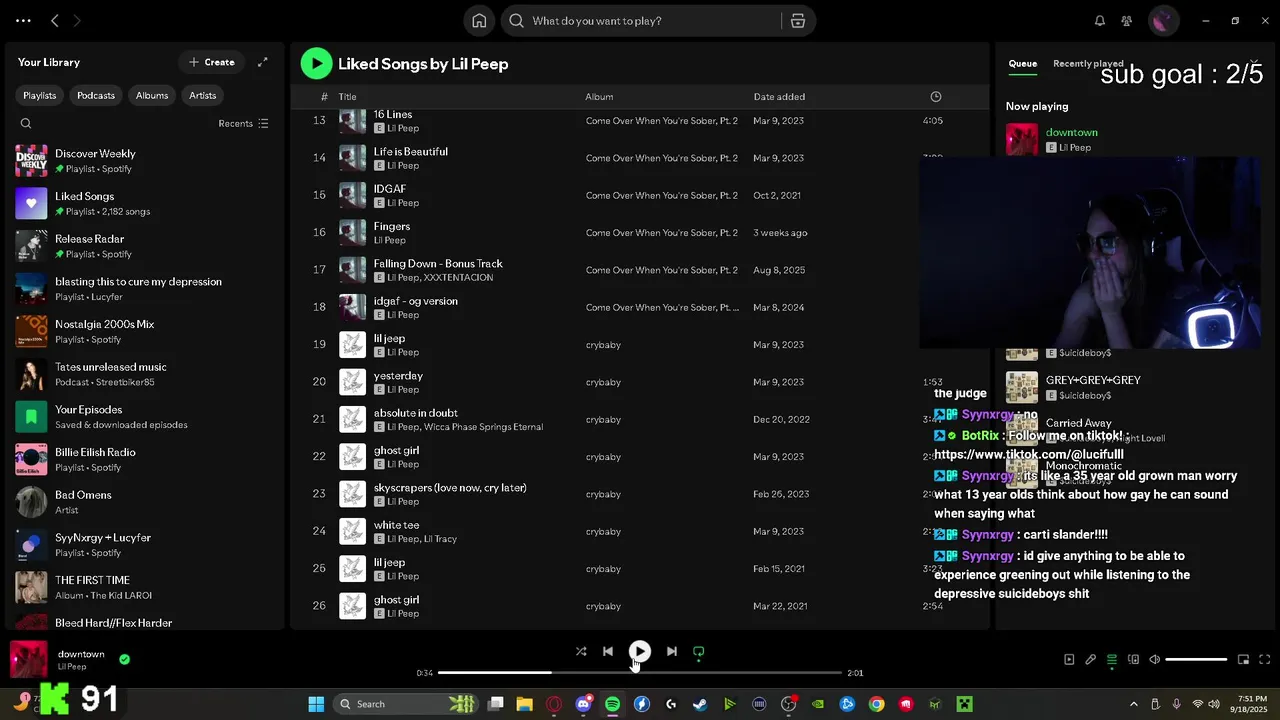Open the Browse icon in search bar
1280x720 pixels.
coord(798,21)
